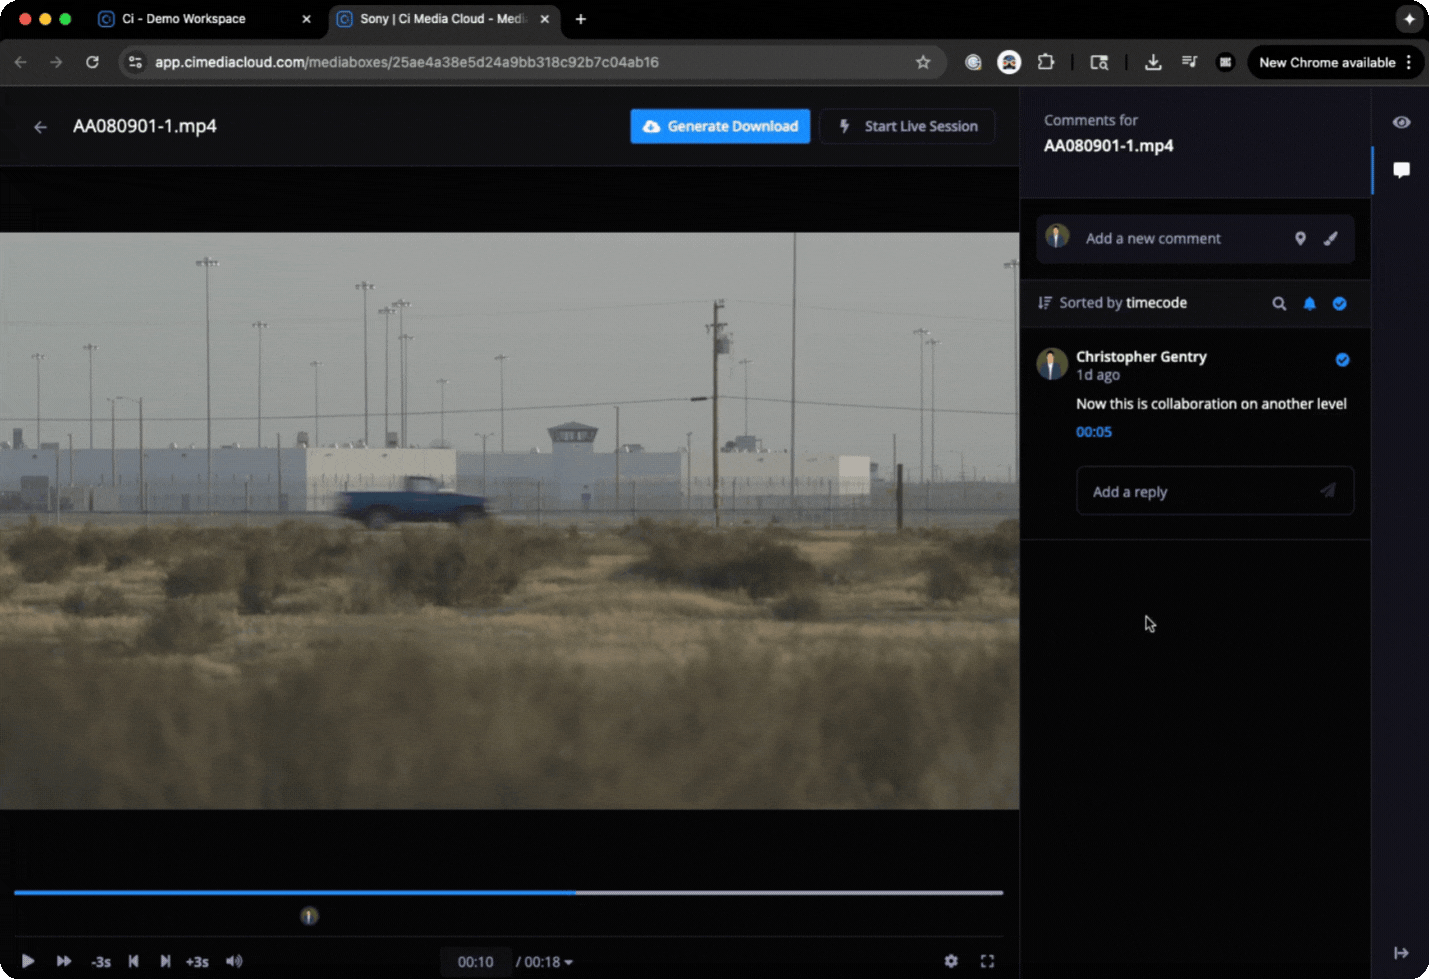This screenshot has height=979, width=1430.
Task: Enter fullscreen video mode
Action: [x=987, y=961]
